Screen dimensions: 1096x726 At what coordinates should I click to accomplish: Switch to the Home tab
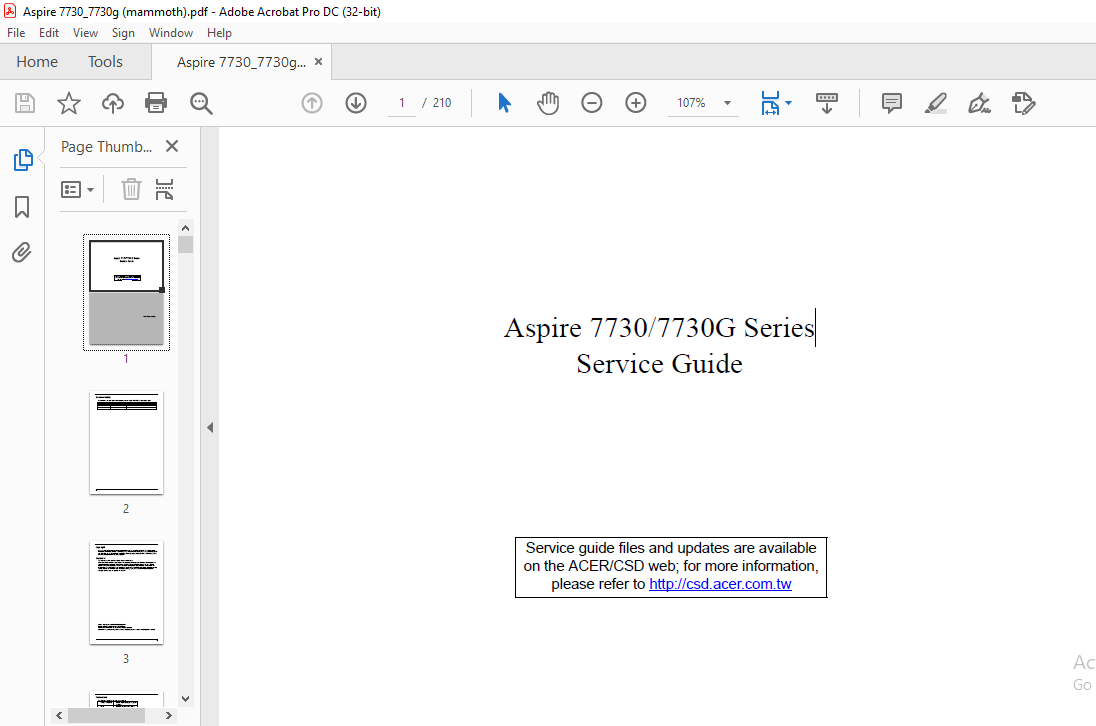coord(37,61)
